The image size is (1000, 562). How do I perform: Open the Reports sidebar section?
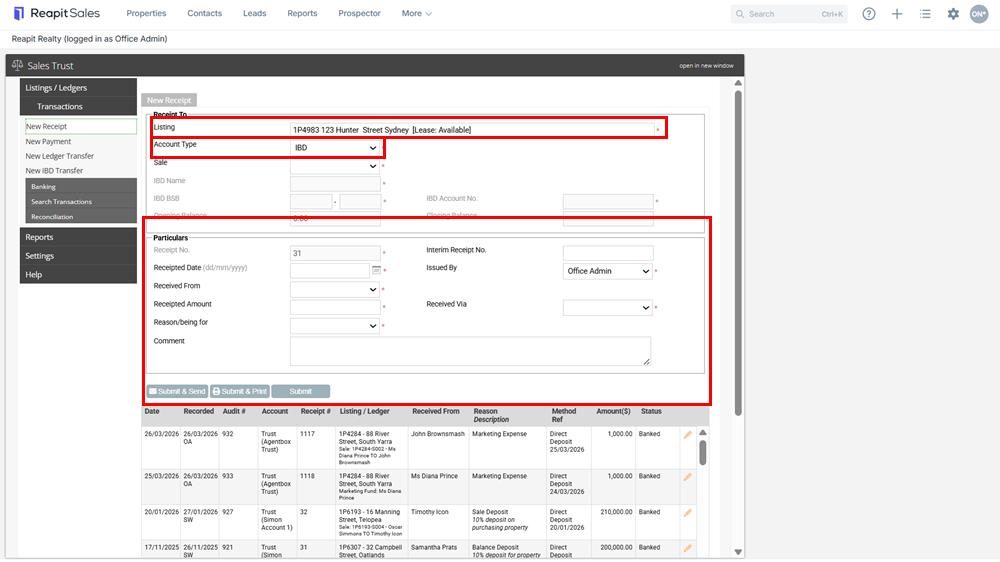click(x=78, y=237)
